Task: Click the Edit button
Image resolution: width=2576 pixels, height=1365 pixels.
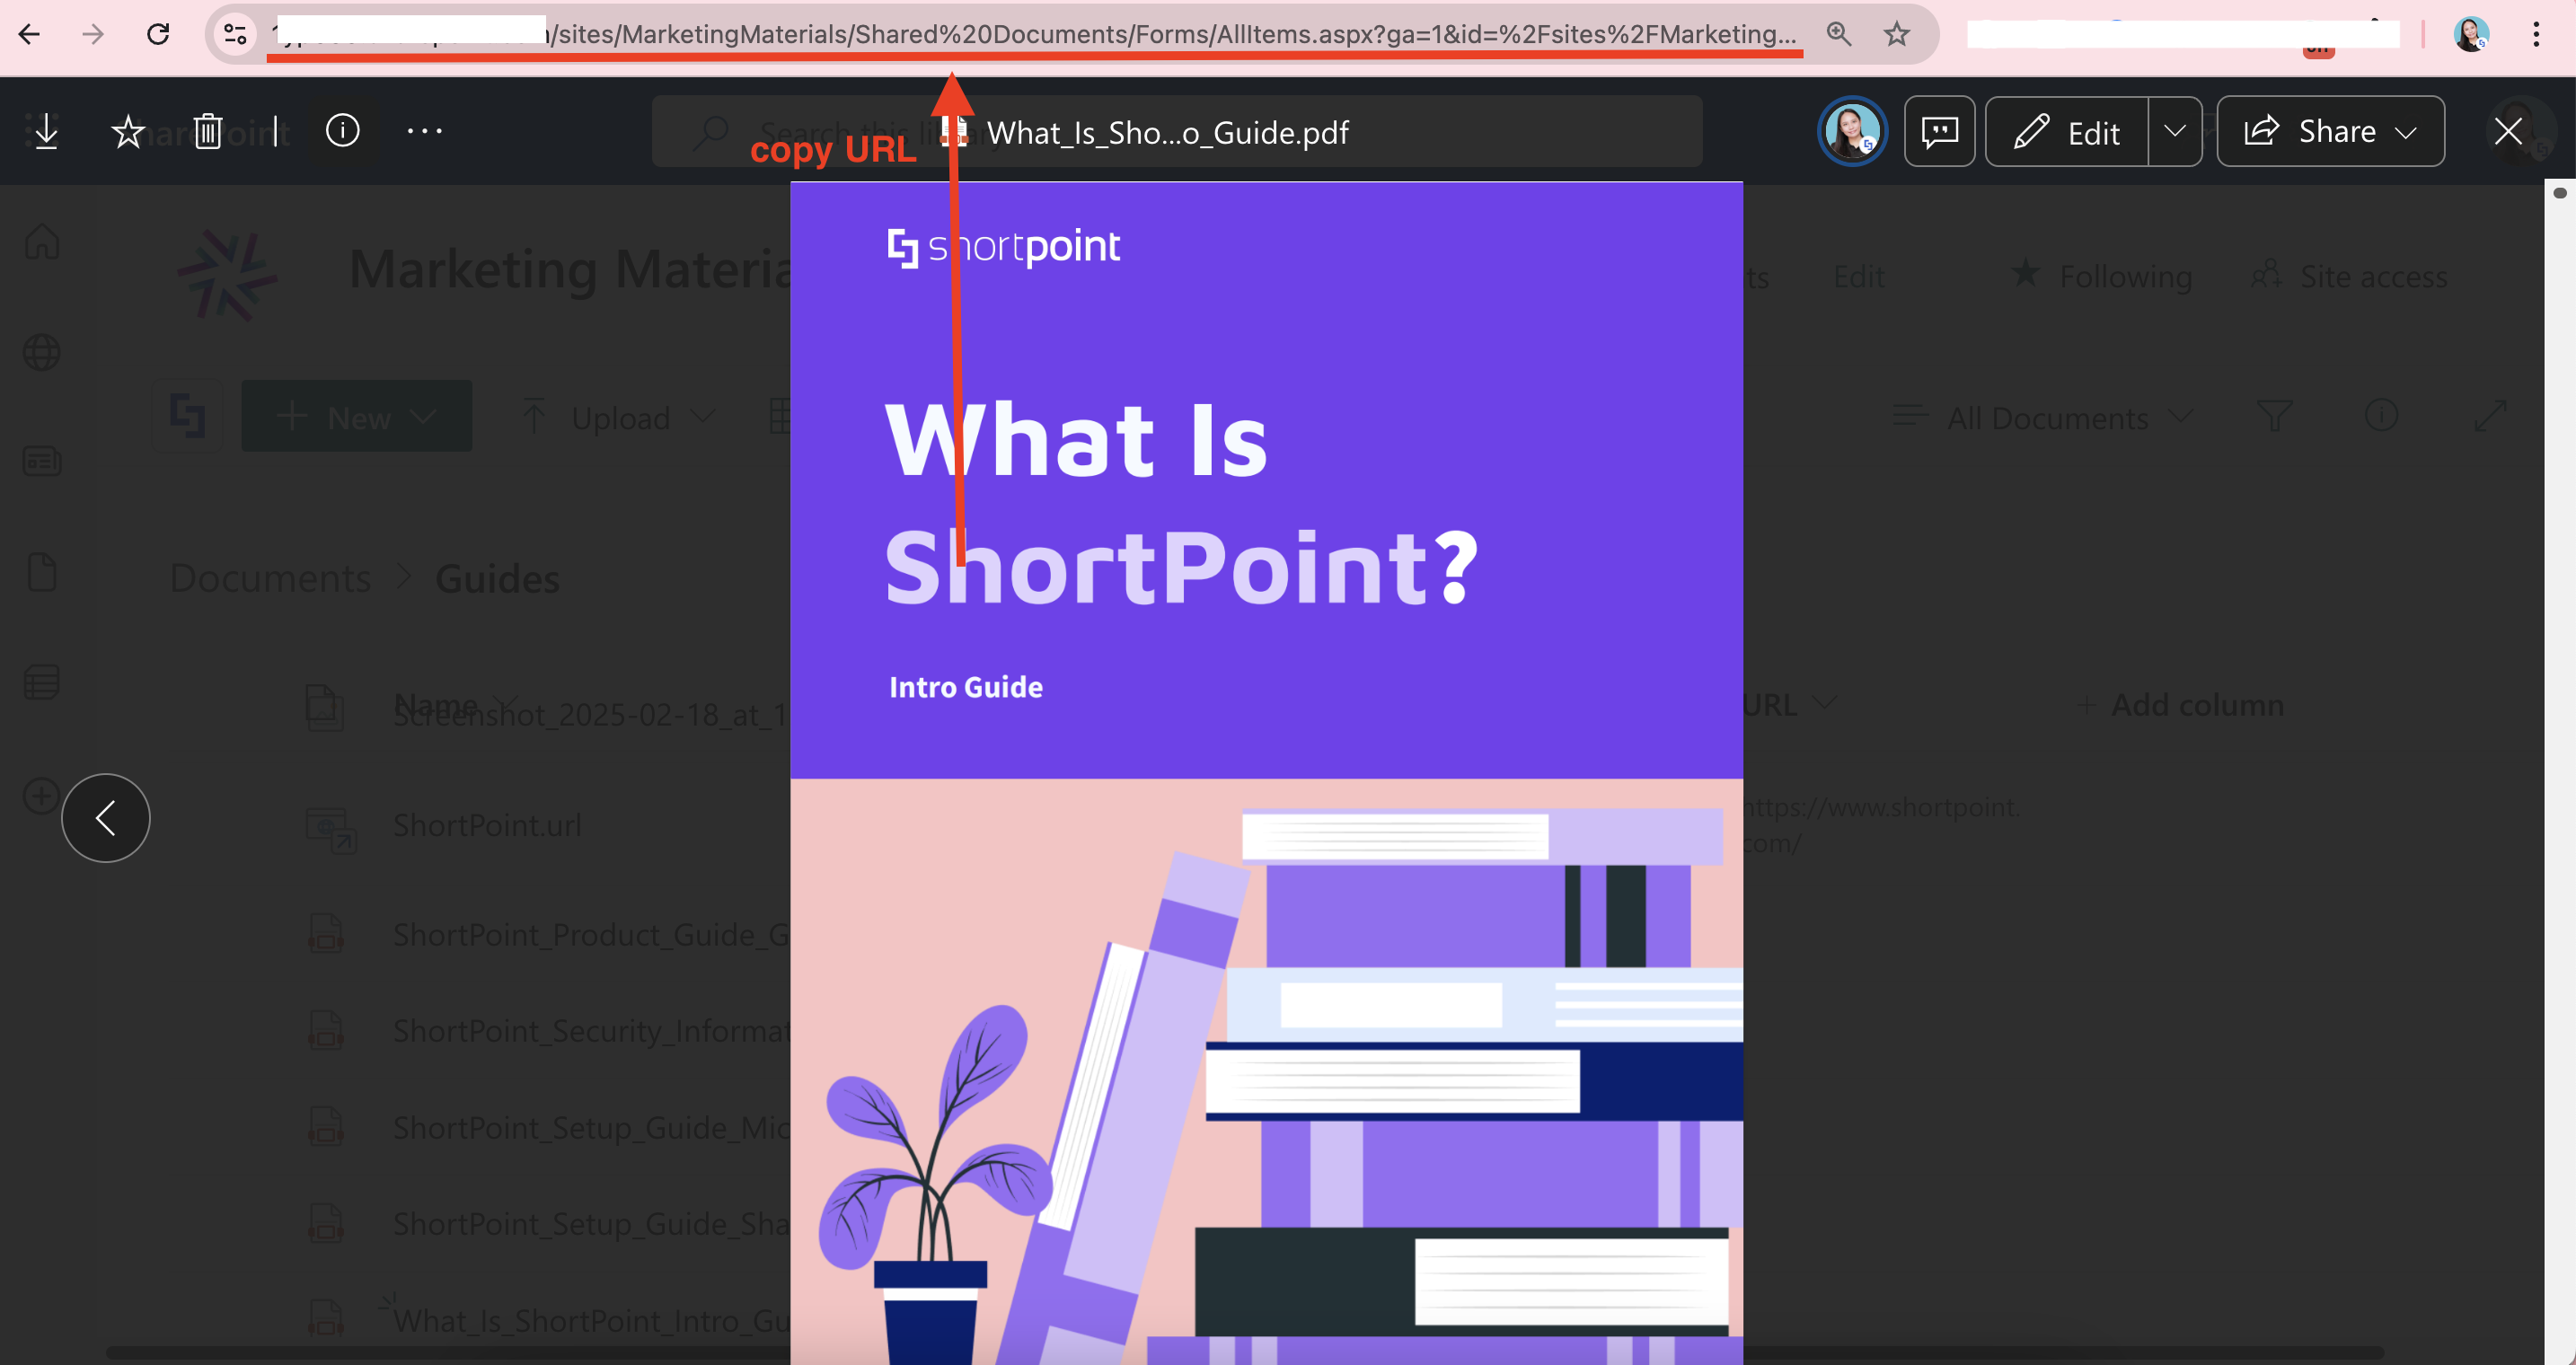Action: (x=2067, y=131)
